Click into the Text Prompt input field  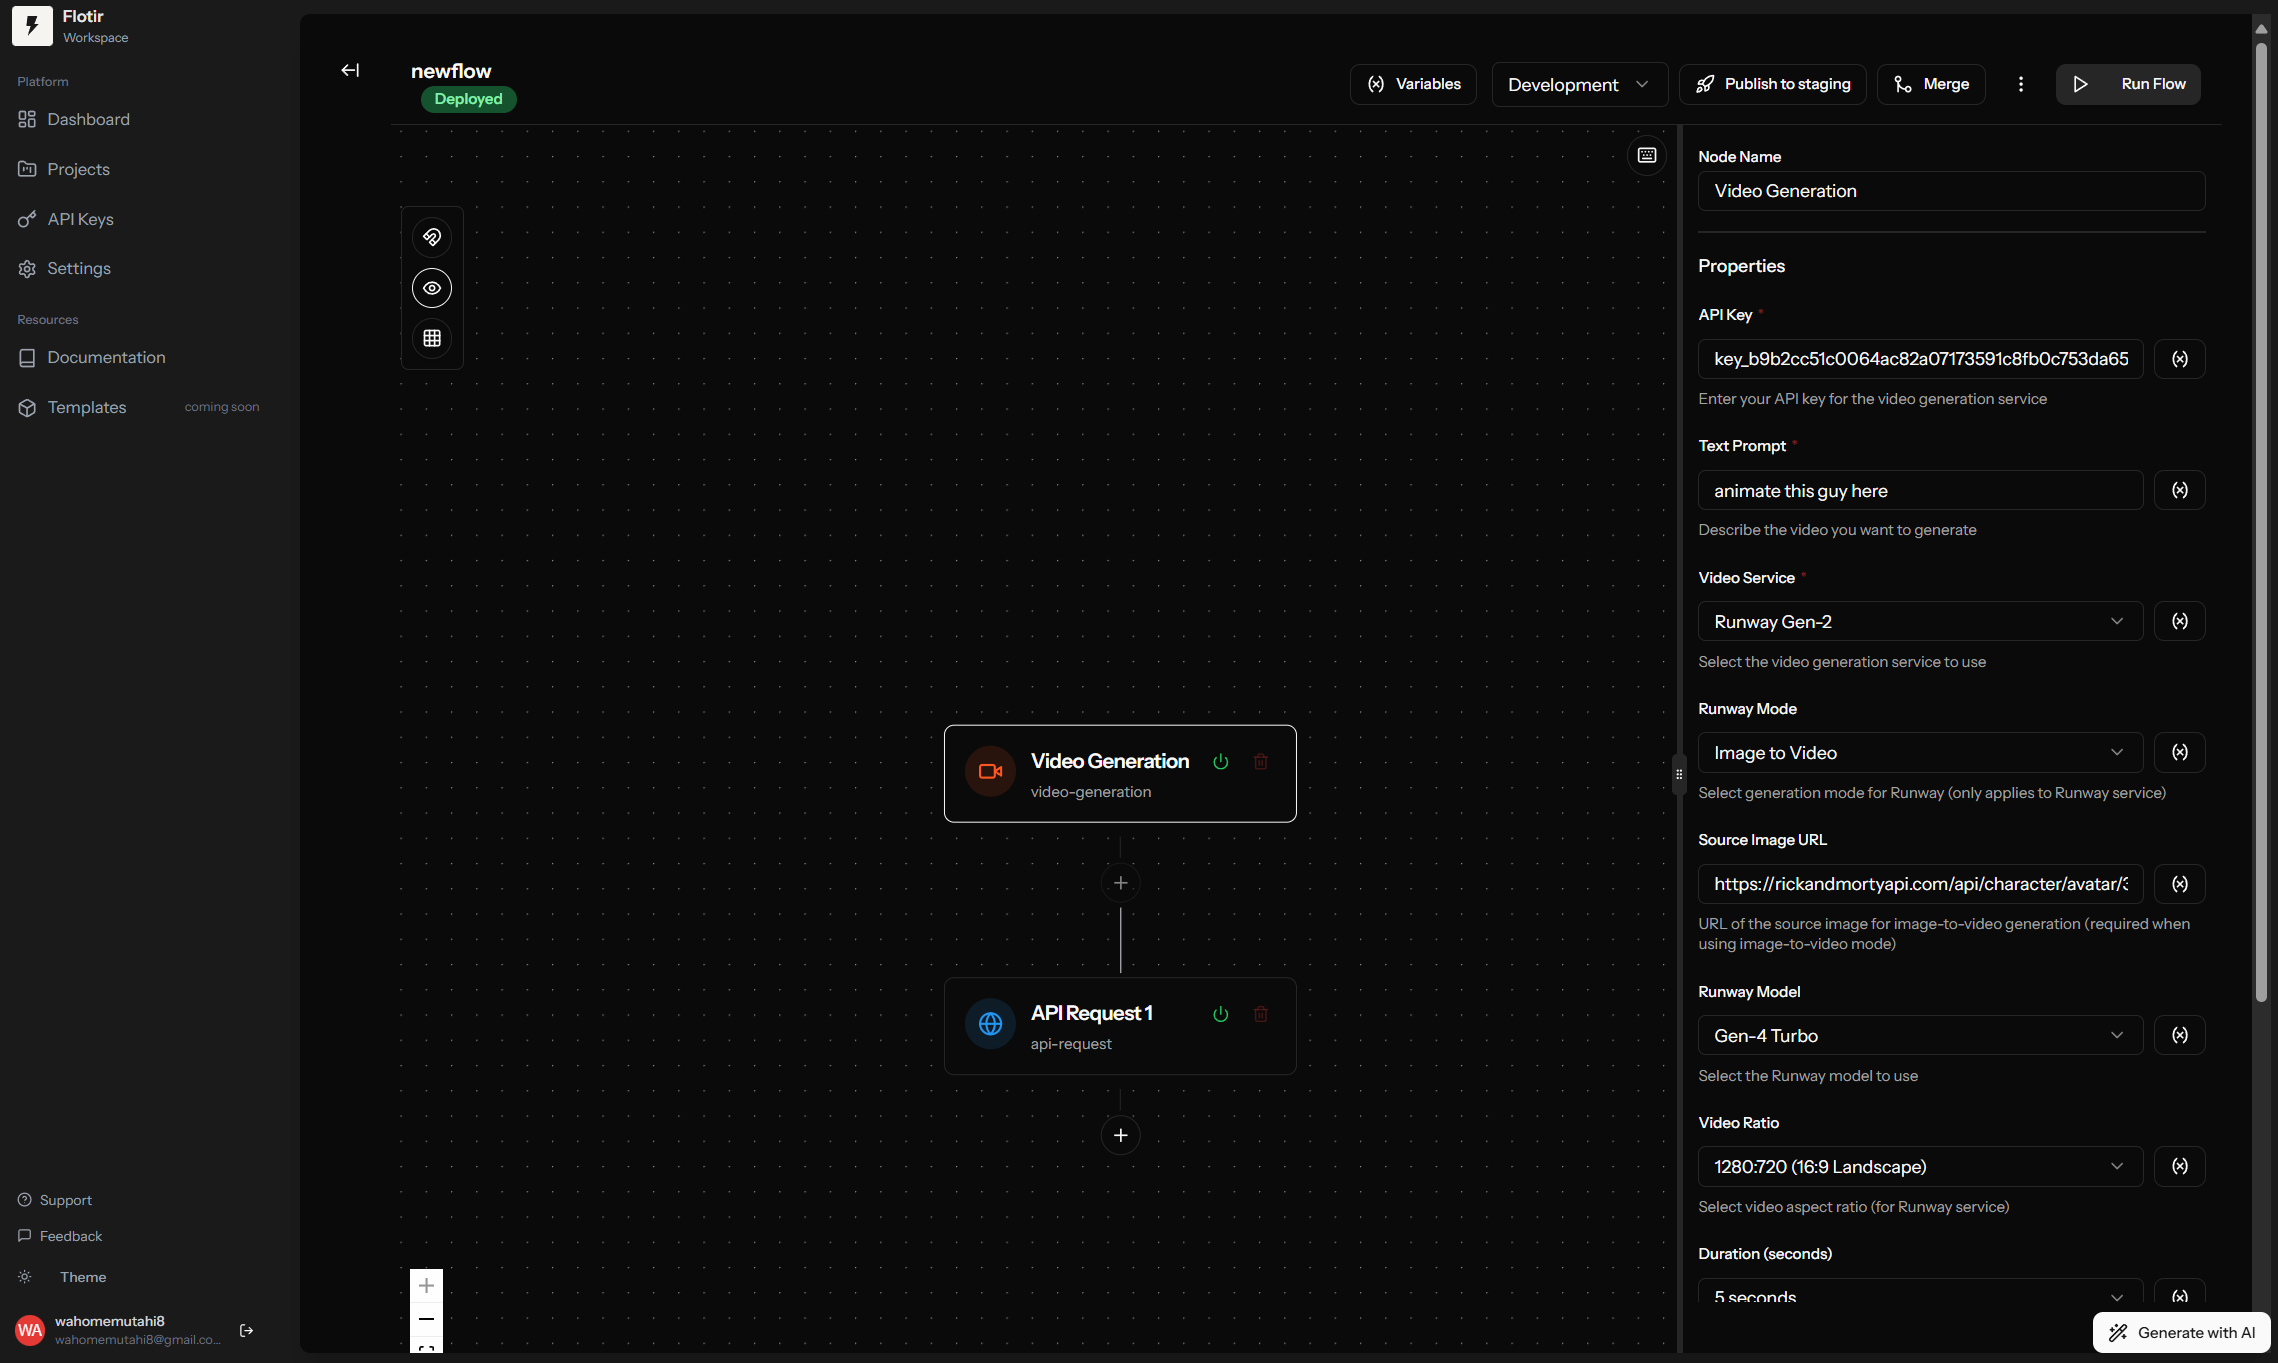[x=1919, y=490]
